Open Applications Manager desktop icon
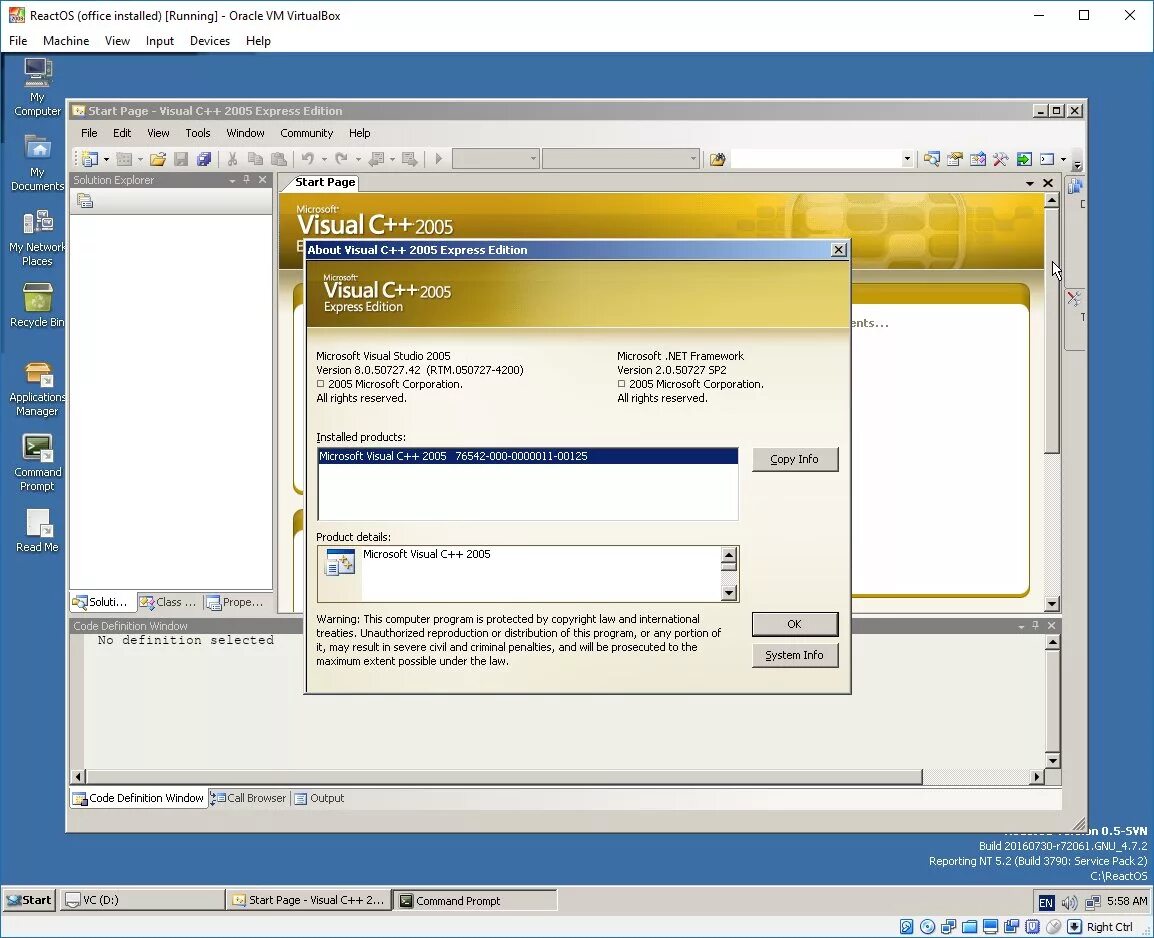Image resolution: width=1154 pixels, height=938 pixels. [38, 390]
